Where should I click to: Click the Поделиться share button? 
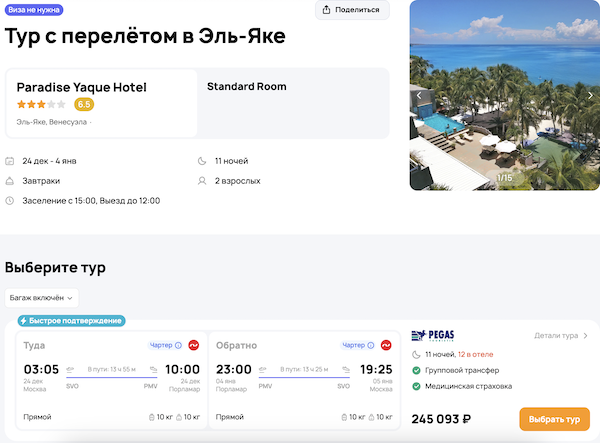tap(352, 10)
